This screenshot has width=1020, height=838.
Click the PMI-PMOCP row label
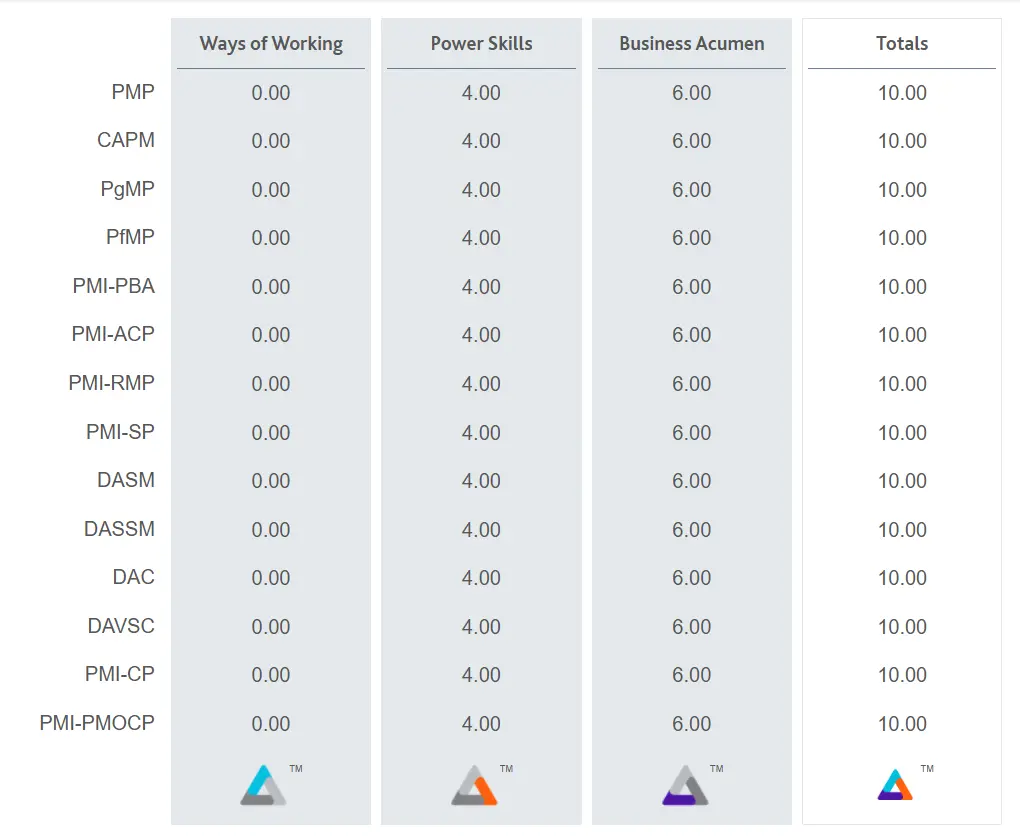point(97,724)
